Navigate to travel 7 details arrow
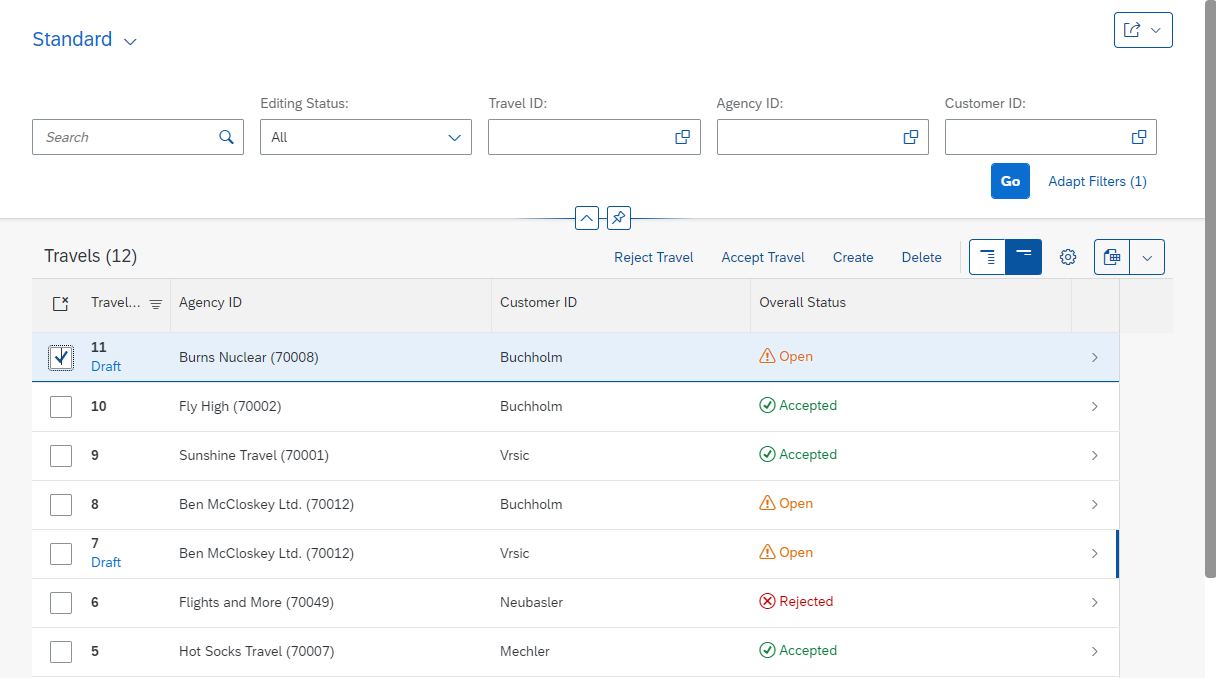This screenshot has width=1216, height=678. tap(1095, 553)
